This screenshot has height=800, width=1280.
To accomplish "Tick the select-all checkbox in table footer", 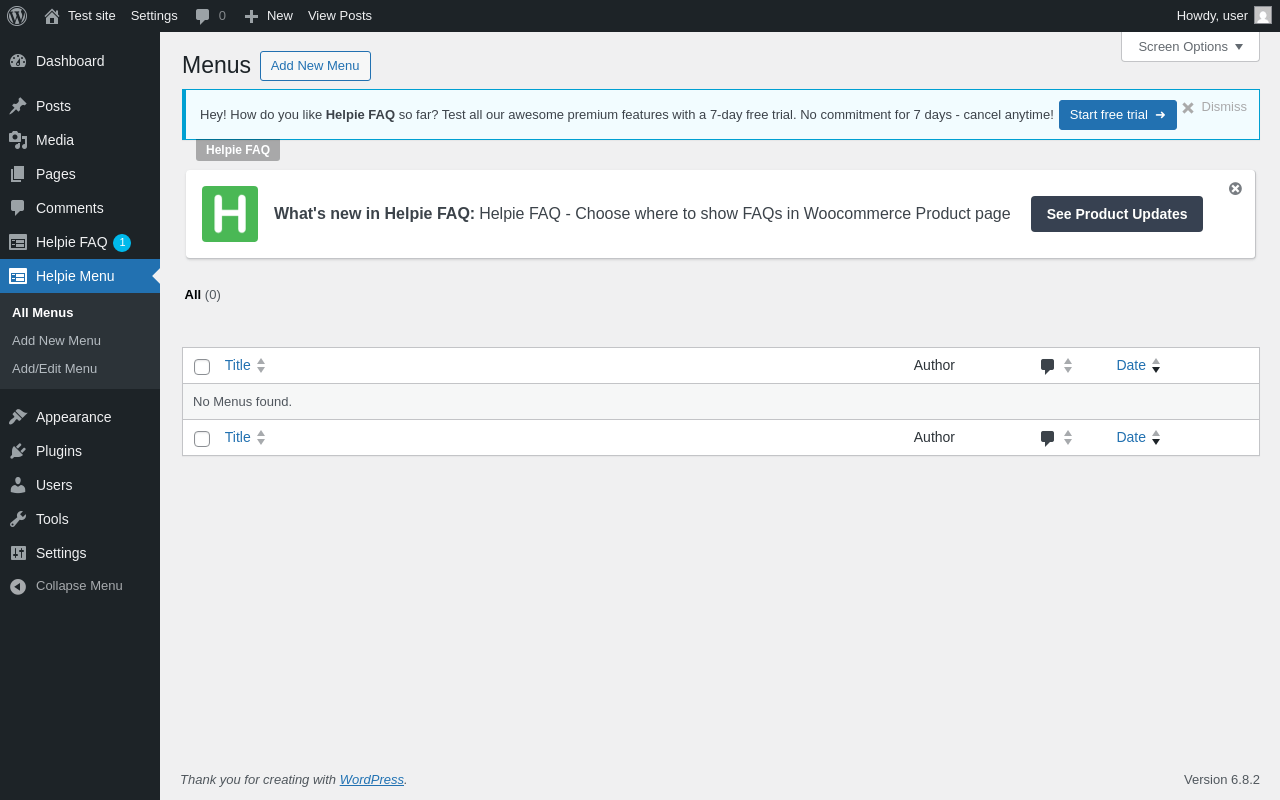I will [202, 439].
